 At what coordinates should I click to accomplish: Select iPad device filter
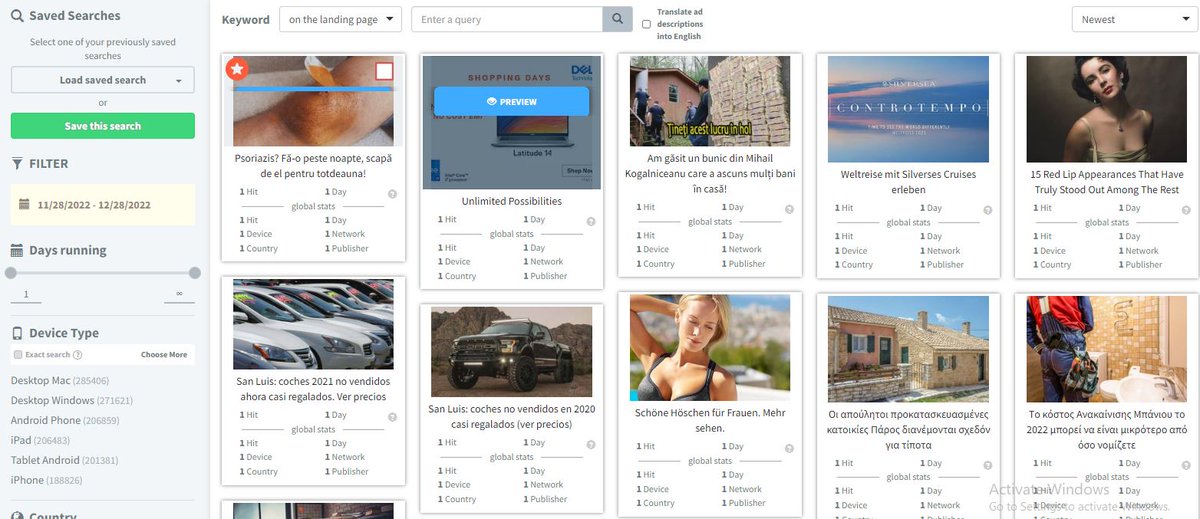(x=41, y=440)
